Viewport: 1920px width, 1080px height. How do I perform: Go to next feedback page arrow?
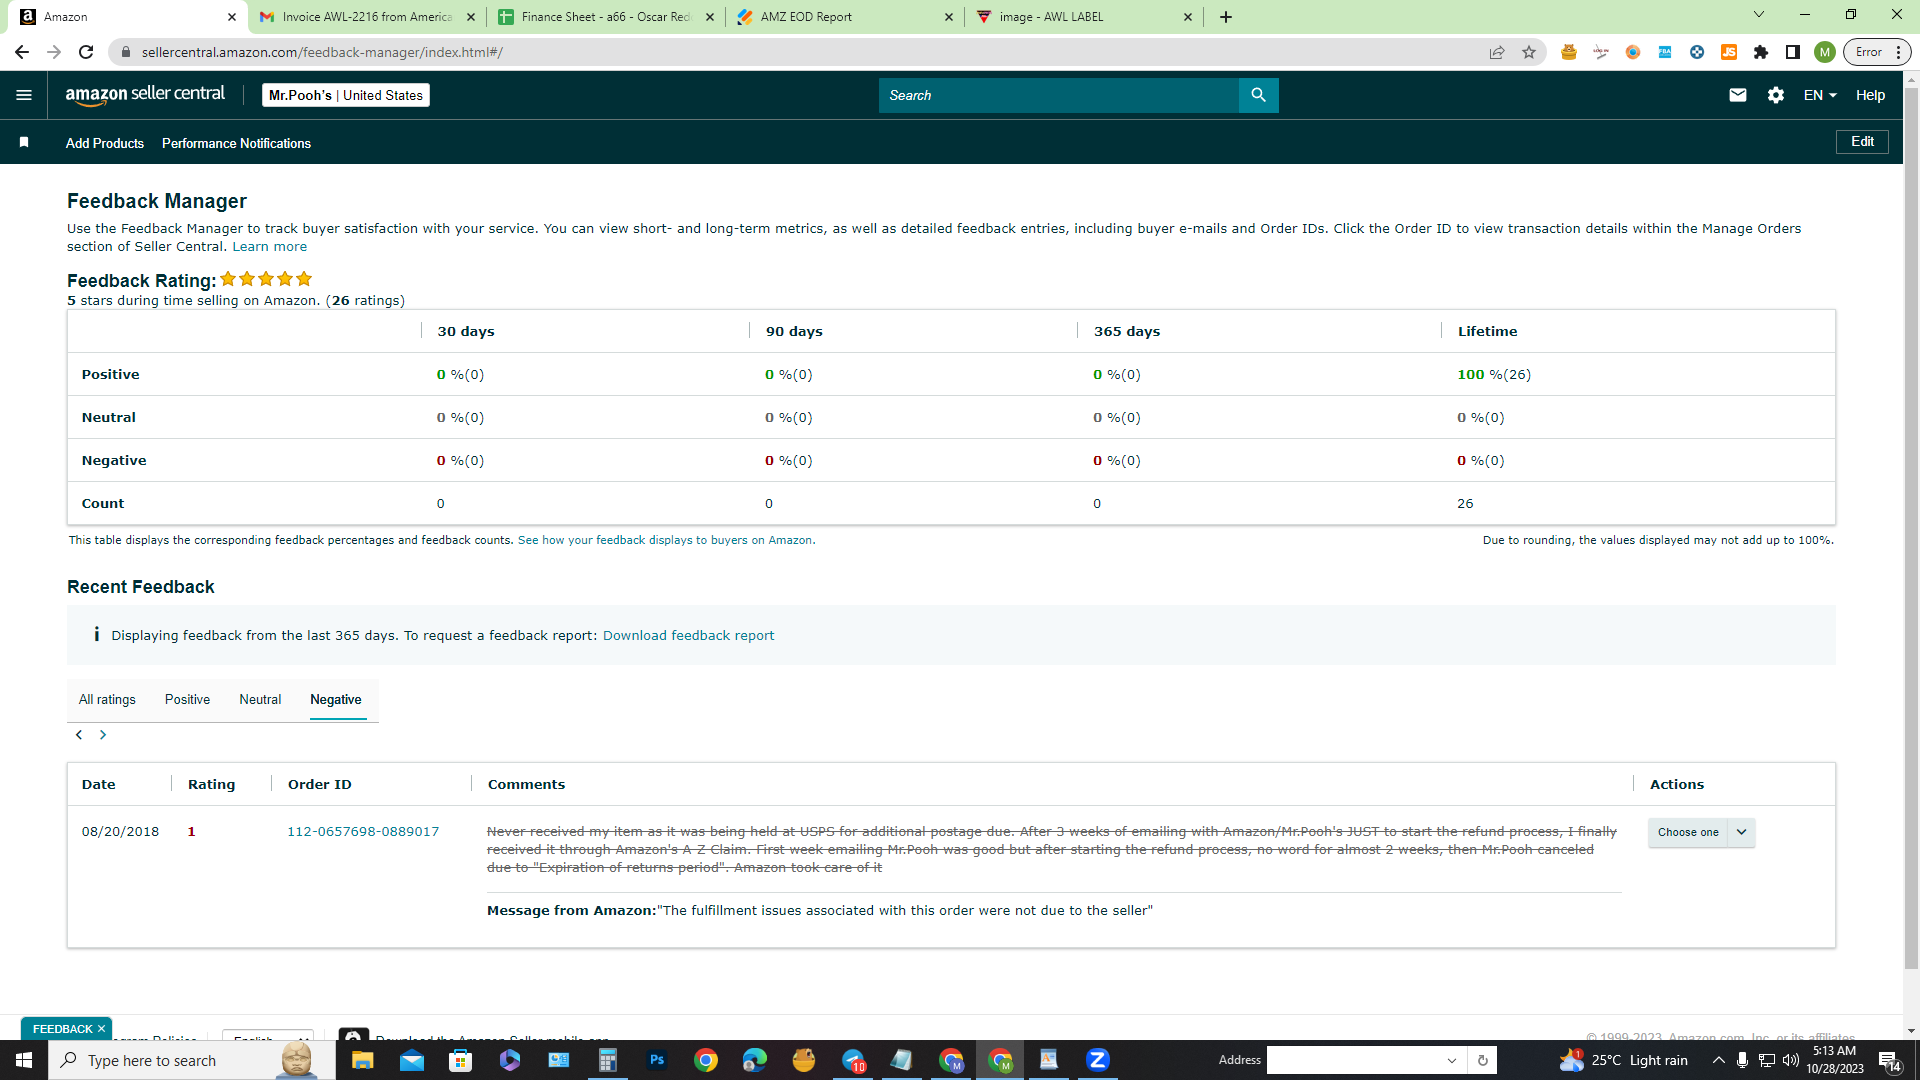103,735
